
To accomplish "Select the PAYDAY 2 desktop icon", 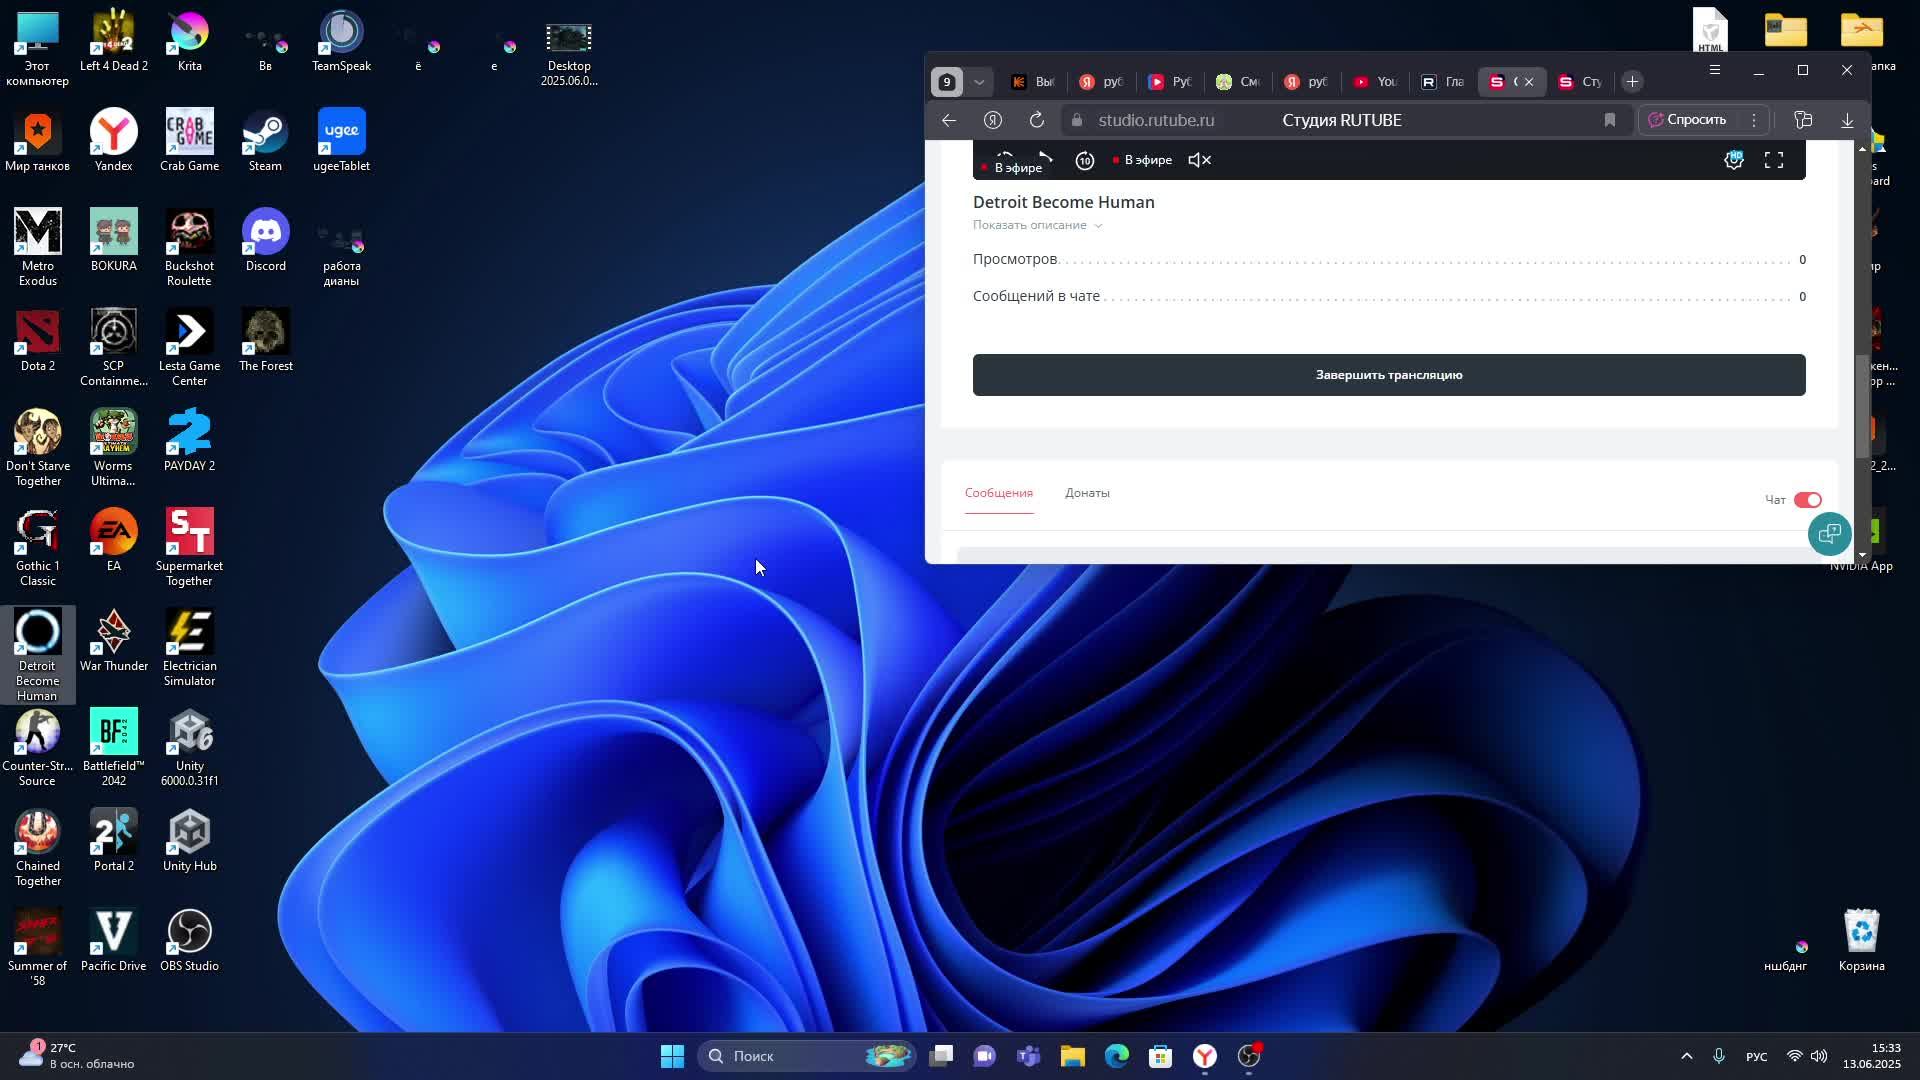I will point(189,440).
